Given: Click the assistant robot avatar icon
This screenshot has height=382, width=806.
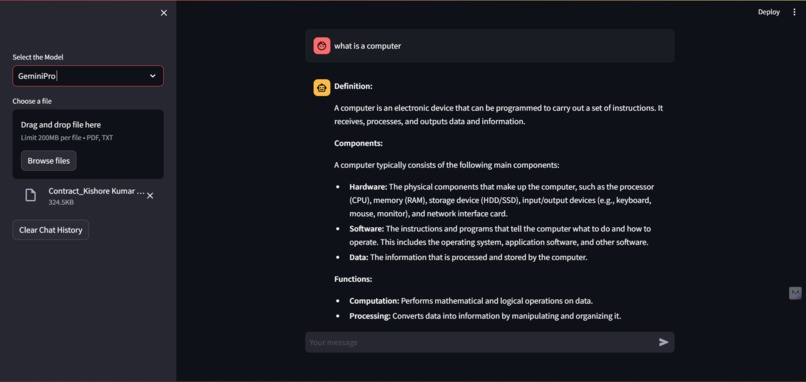Looking at the screenshot, I should pos(322,88).
